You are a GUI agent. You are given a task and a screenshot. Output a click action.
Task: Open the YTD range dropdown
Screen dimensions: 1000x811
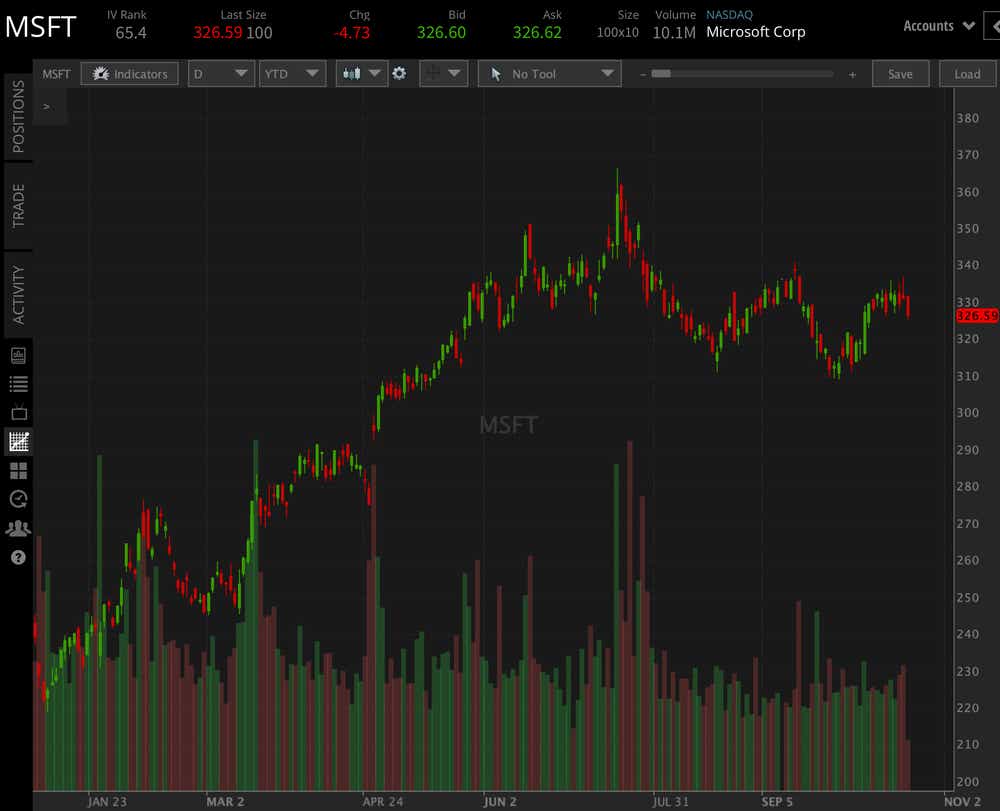pyautogui.click(x=292, y=73)
